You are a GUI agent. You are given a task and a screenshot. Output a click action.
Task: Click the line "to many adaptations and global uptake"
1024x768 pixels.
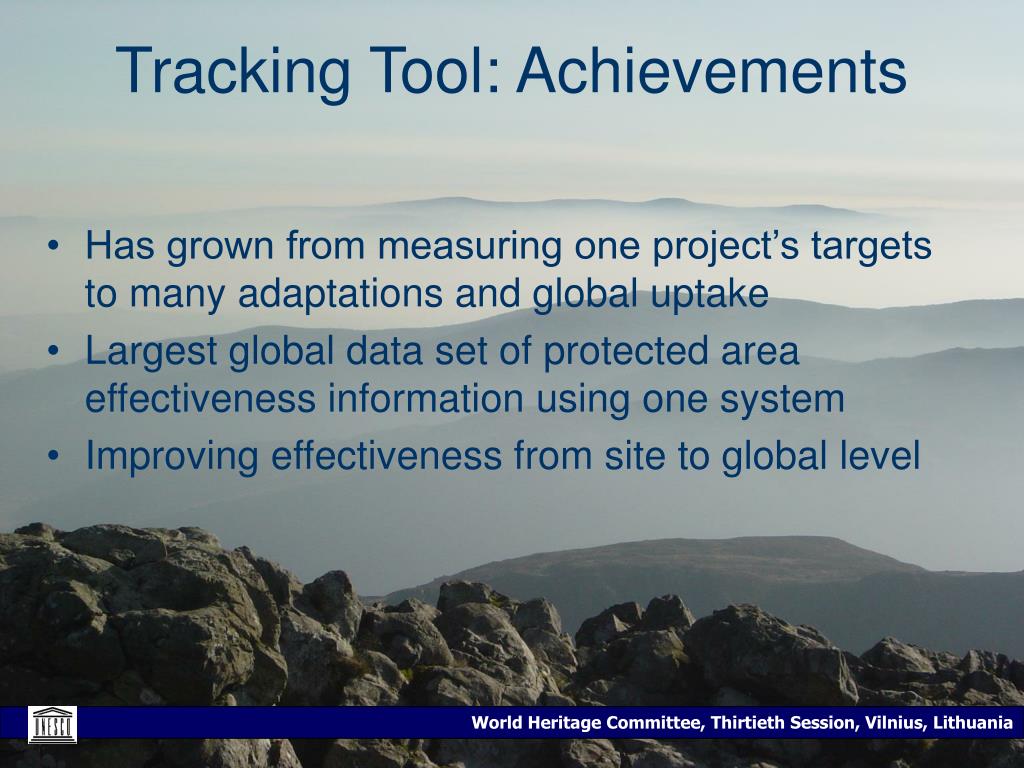coord(426,294)
